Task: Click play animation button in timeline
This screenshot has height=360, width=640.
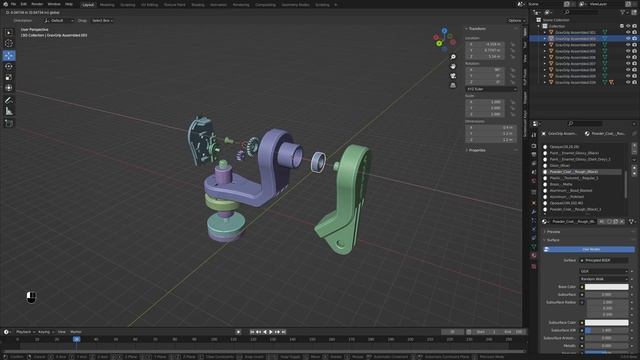Action: click(x=271, y=332)
